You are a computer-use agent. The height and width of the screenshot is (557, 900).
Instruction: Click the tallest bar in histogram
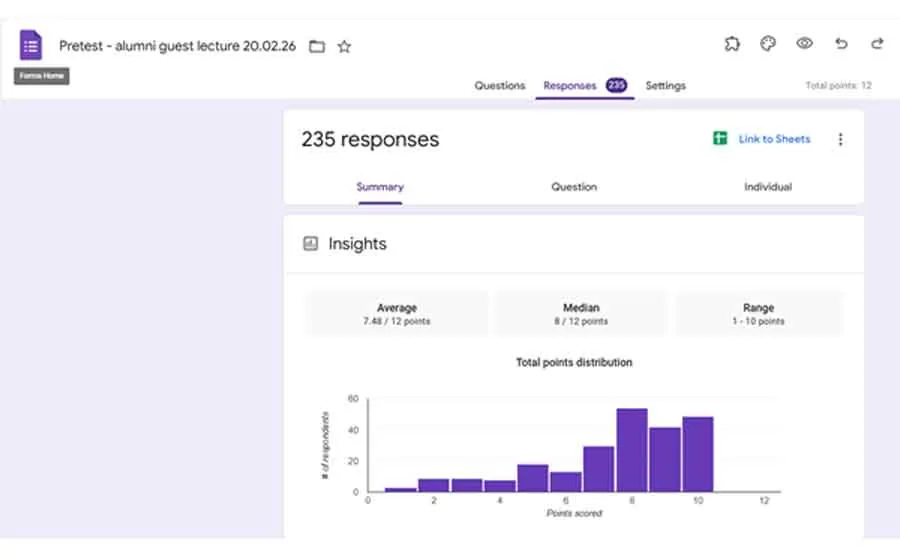click(631, 450)
